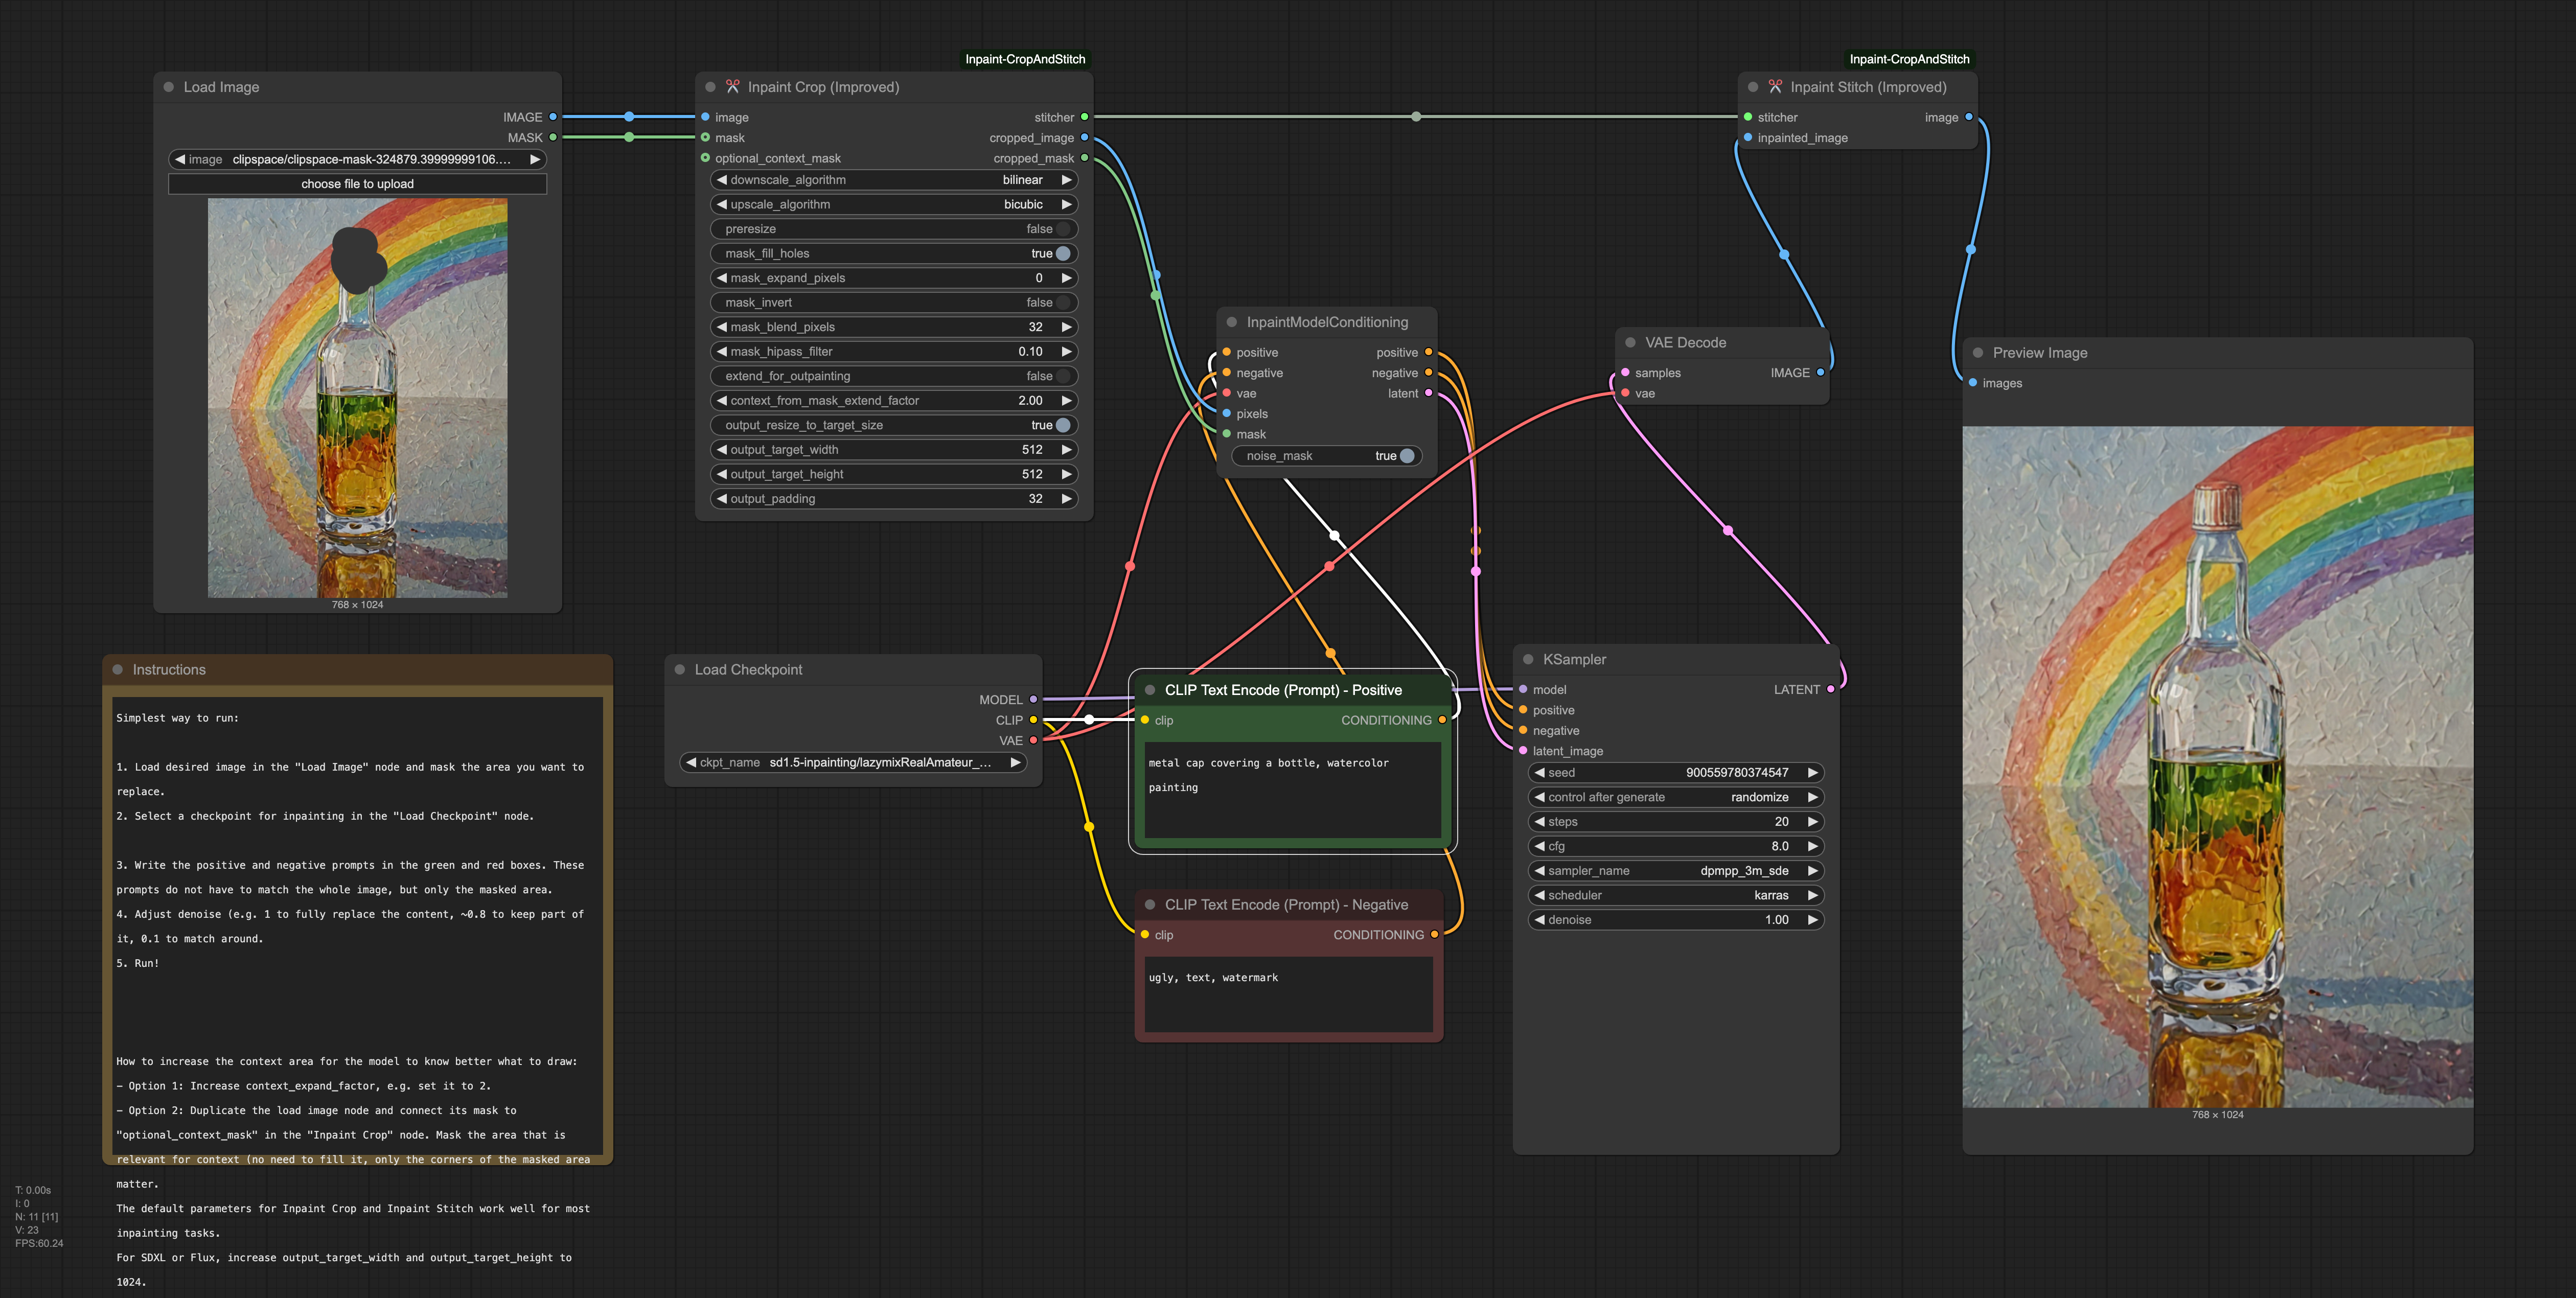The image size is (2576, 1298).
Task: Click the Preview Image node collapse dot
Action: [x=1977, y=352]
